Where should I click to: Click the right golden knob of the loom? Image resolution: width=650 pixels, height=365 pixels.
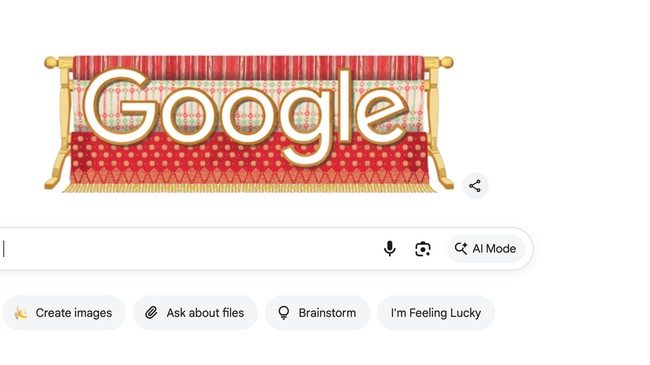[447, 63]
